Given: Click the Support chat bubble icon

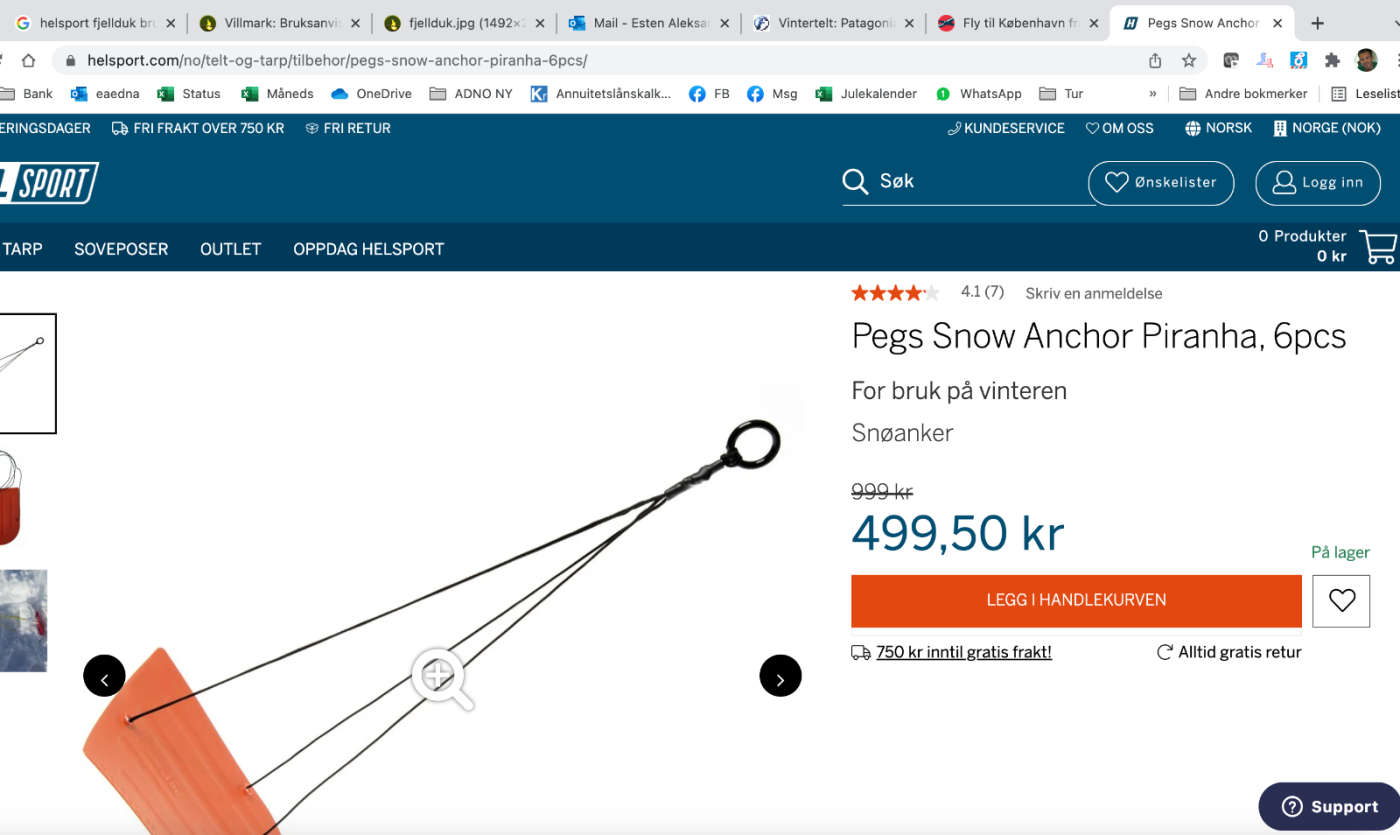Looking at the screenshot, I should pos(1291,806).
